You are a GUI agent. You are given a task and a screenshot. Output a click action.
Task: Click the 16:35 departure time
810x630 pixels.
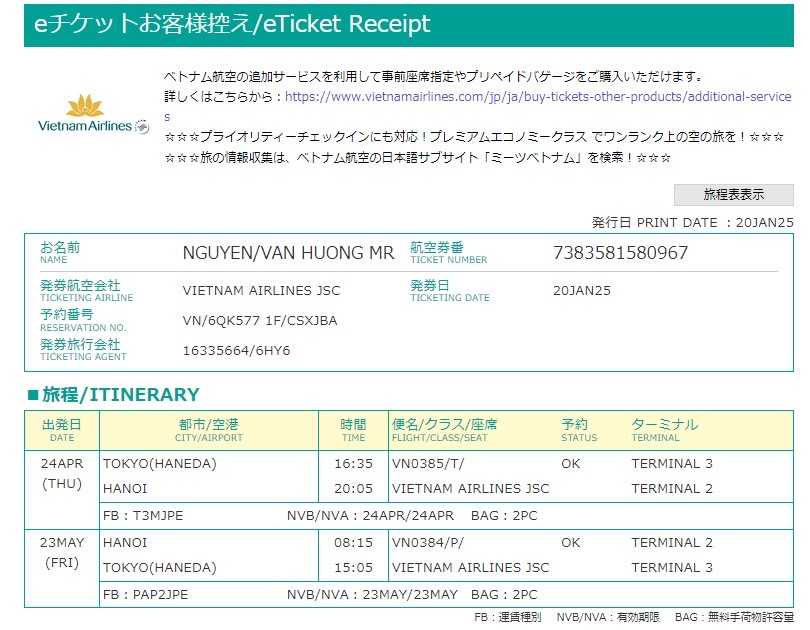click(353, 463)
